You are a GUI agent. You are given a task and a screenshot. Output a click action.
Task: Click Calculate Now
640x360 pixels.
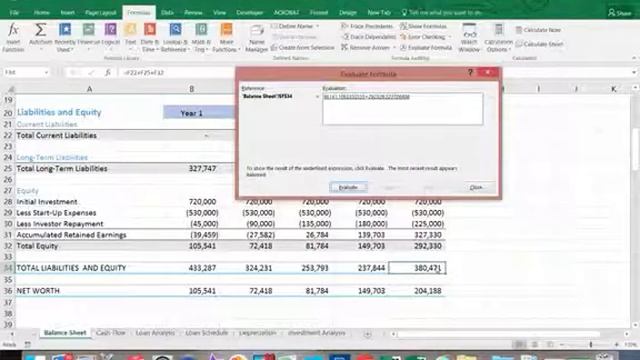538,30
